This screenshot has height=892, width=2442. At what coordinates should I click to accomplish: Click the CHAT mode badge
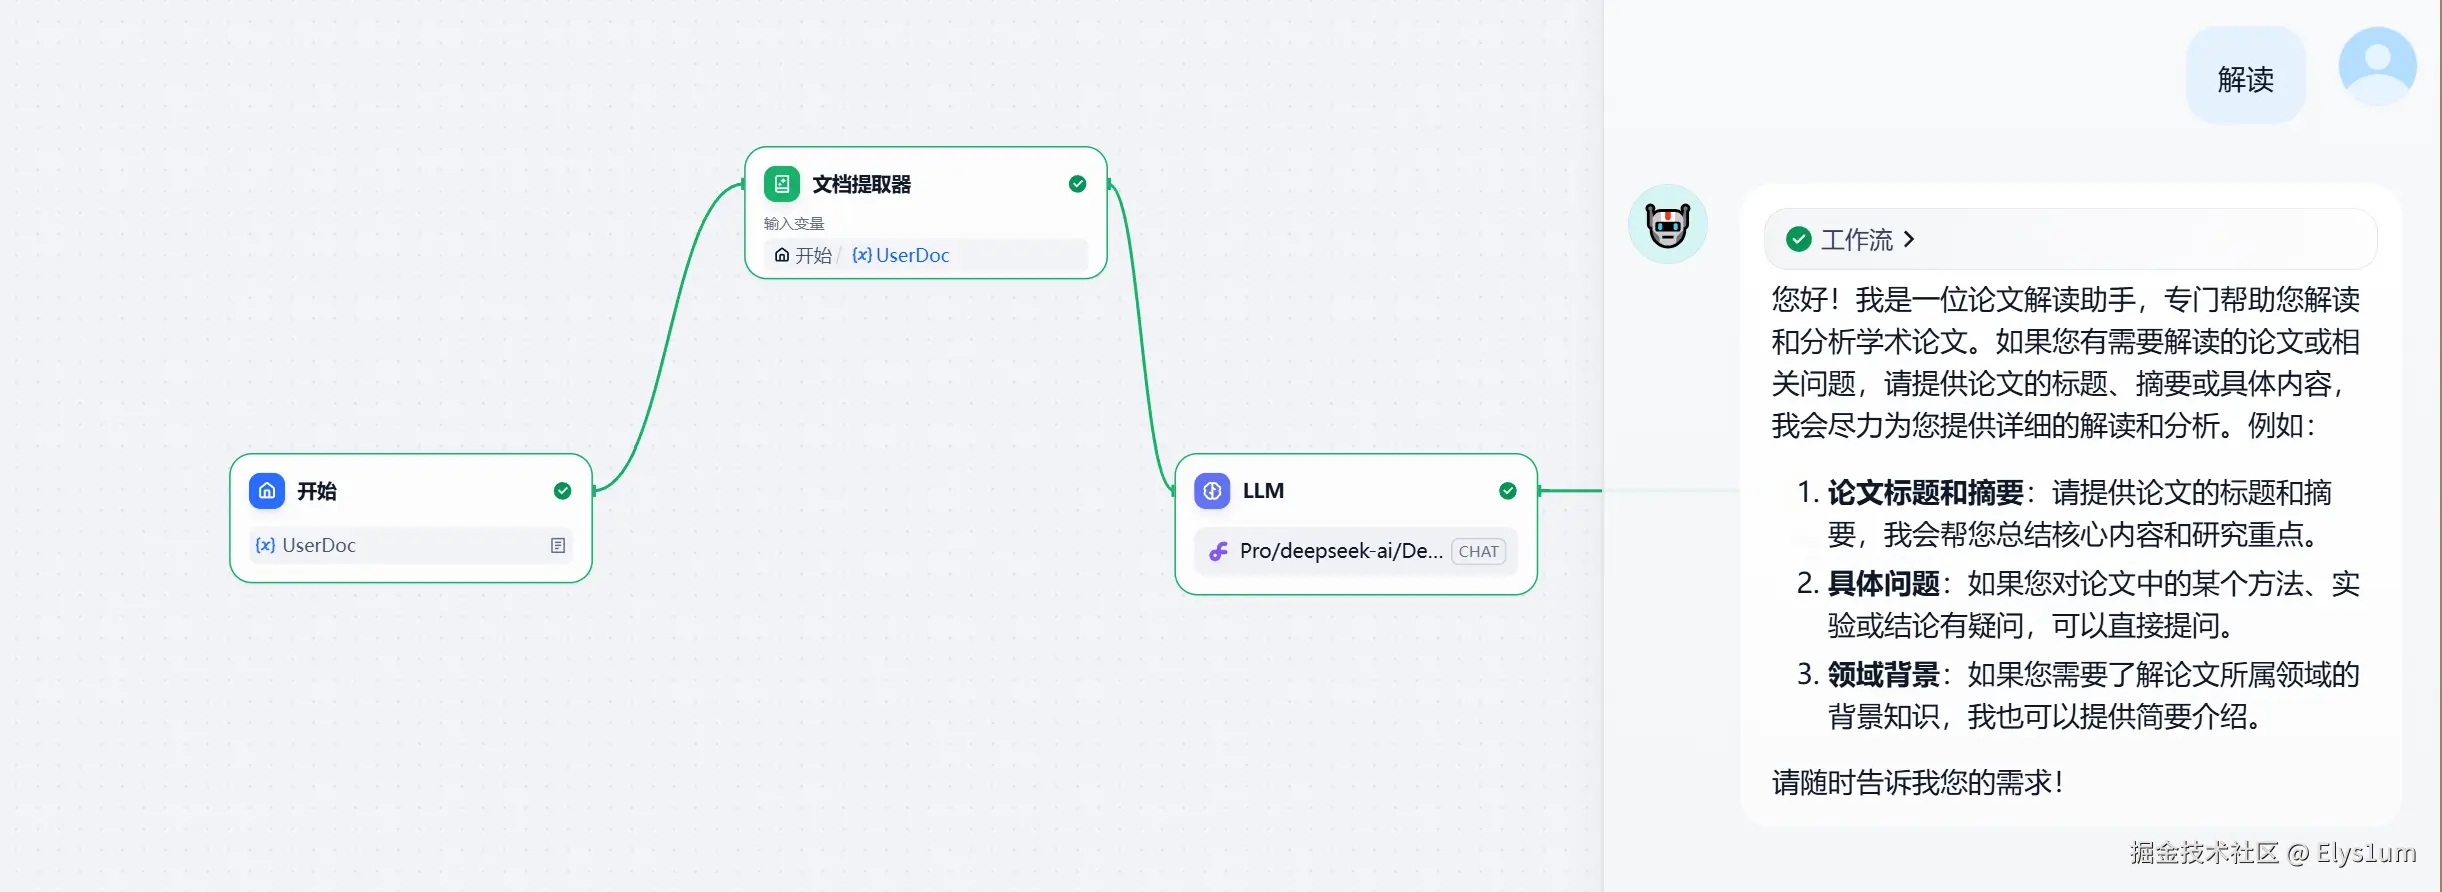coord(1478,551)
